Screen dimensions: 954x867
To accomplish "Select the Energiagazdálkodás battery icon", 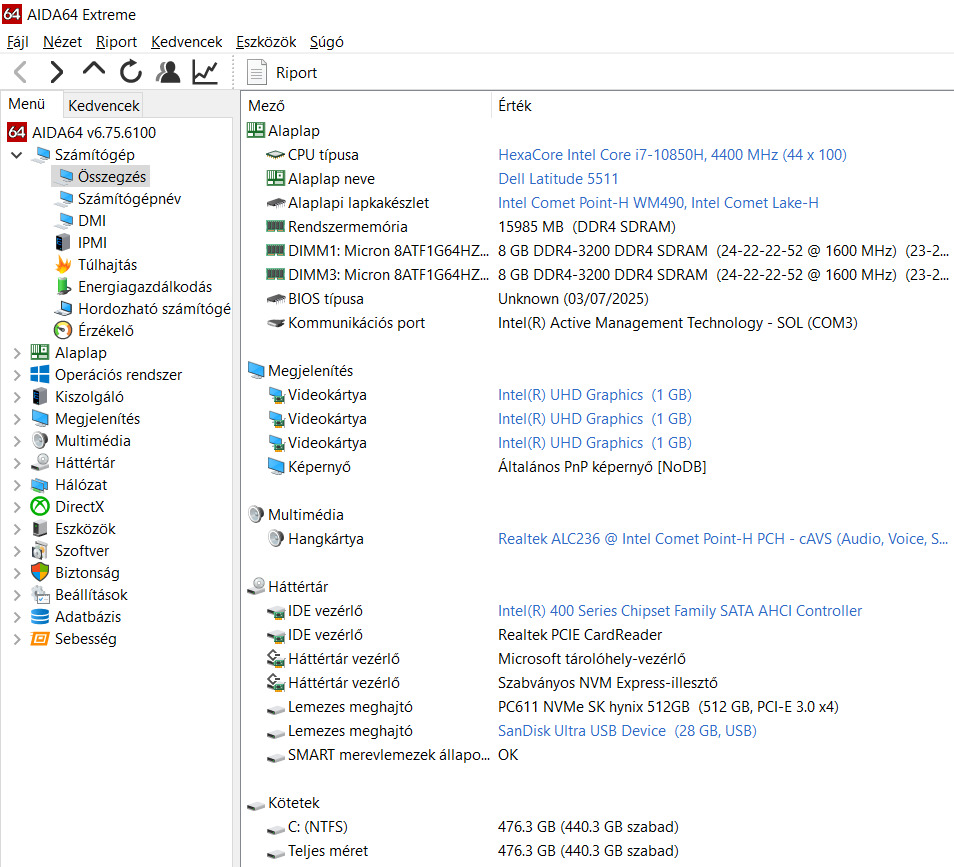I will (x=63, y=286).
